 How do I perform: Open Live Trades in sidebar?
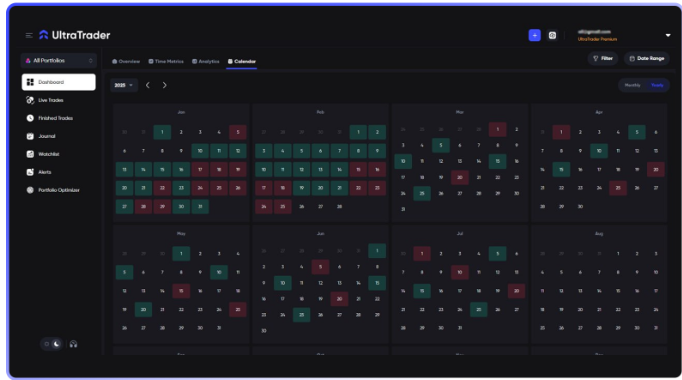(51, 100)
